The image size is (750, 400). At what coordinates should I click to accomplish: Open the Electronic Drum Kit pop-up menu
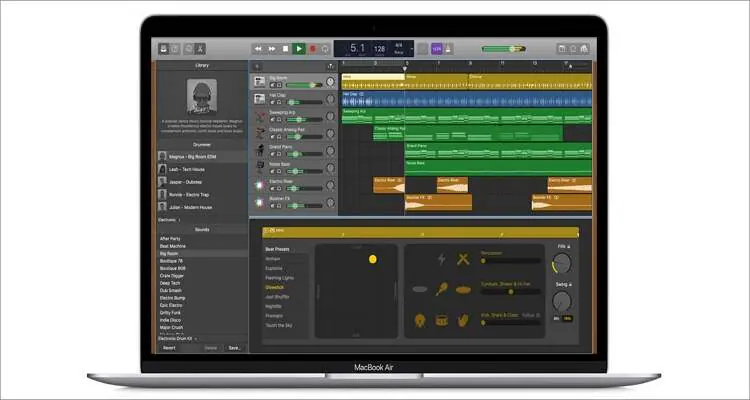(x=178, y=339)
